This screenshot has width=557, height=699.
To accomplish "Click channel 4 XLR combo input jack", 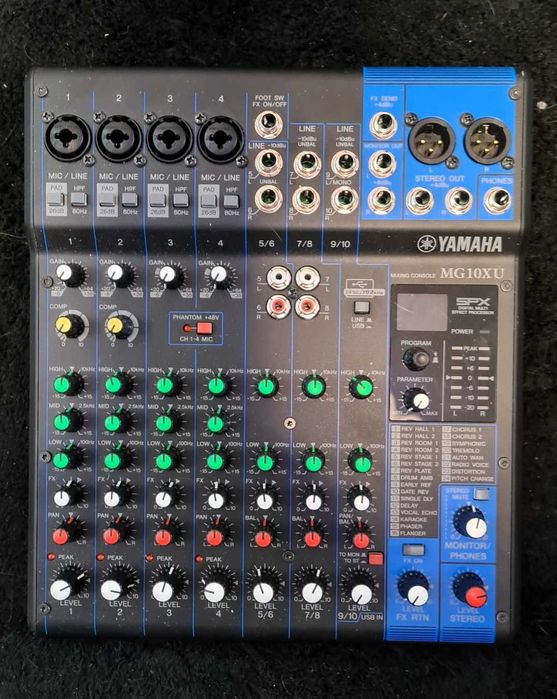I will coord(220,139).
